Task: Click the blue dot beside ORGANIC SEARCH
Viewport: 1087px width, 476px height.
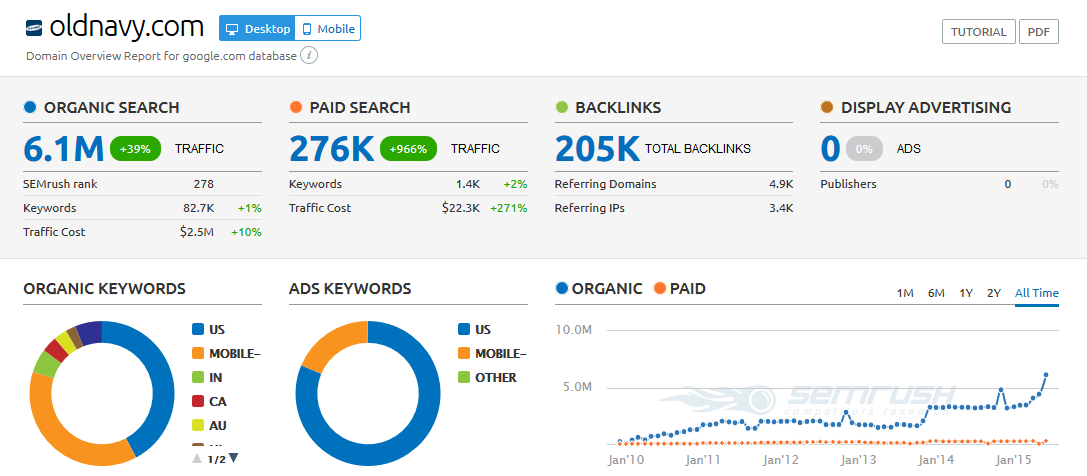Action: point(30,107)
